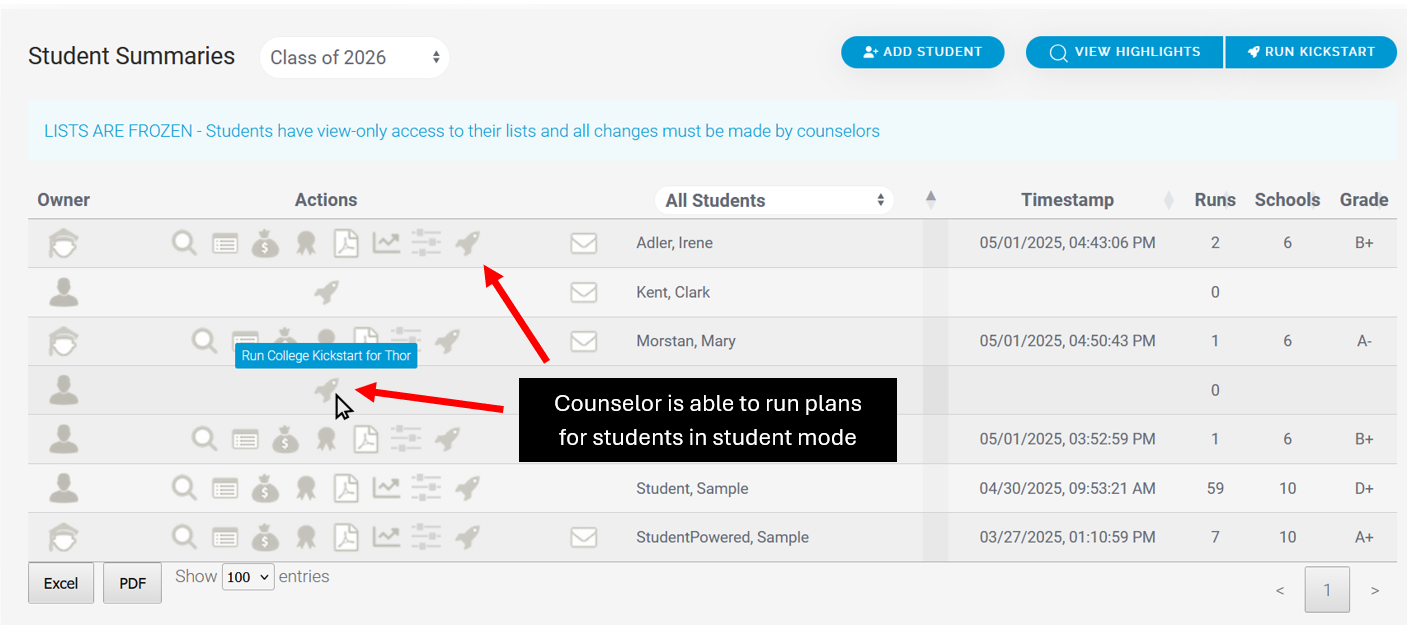
Task: Sort the table by the Timestamp column
Action: [x=1067, y=200]
